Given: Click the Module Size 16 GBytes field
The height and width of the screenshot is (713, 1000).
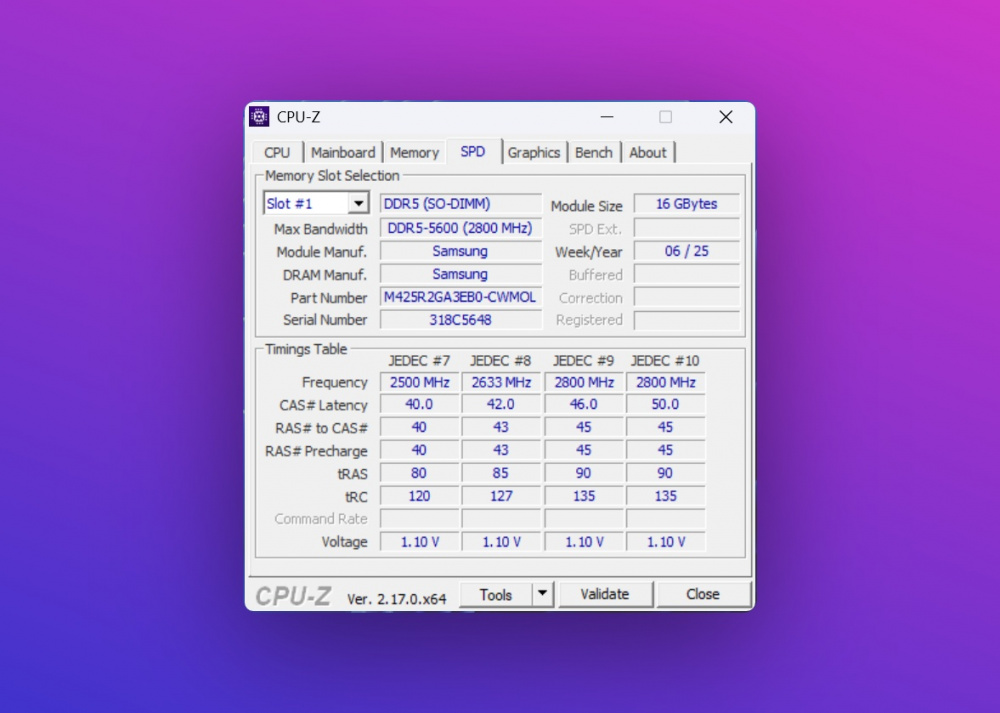Looking at the screenshot, I should point(686,204).
